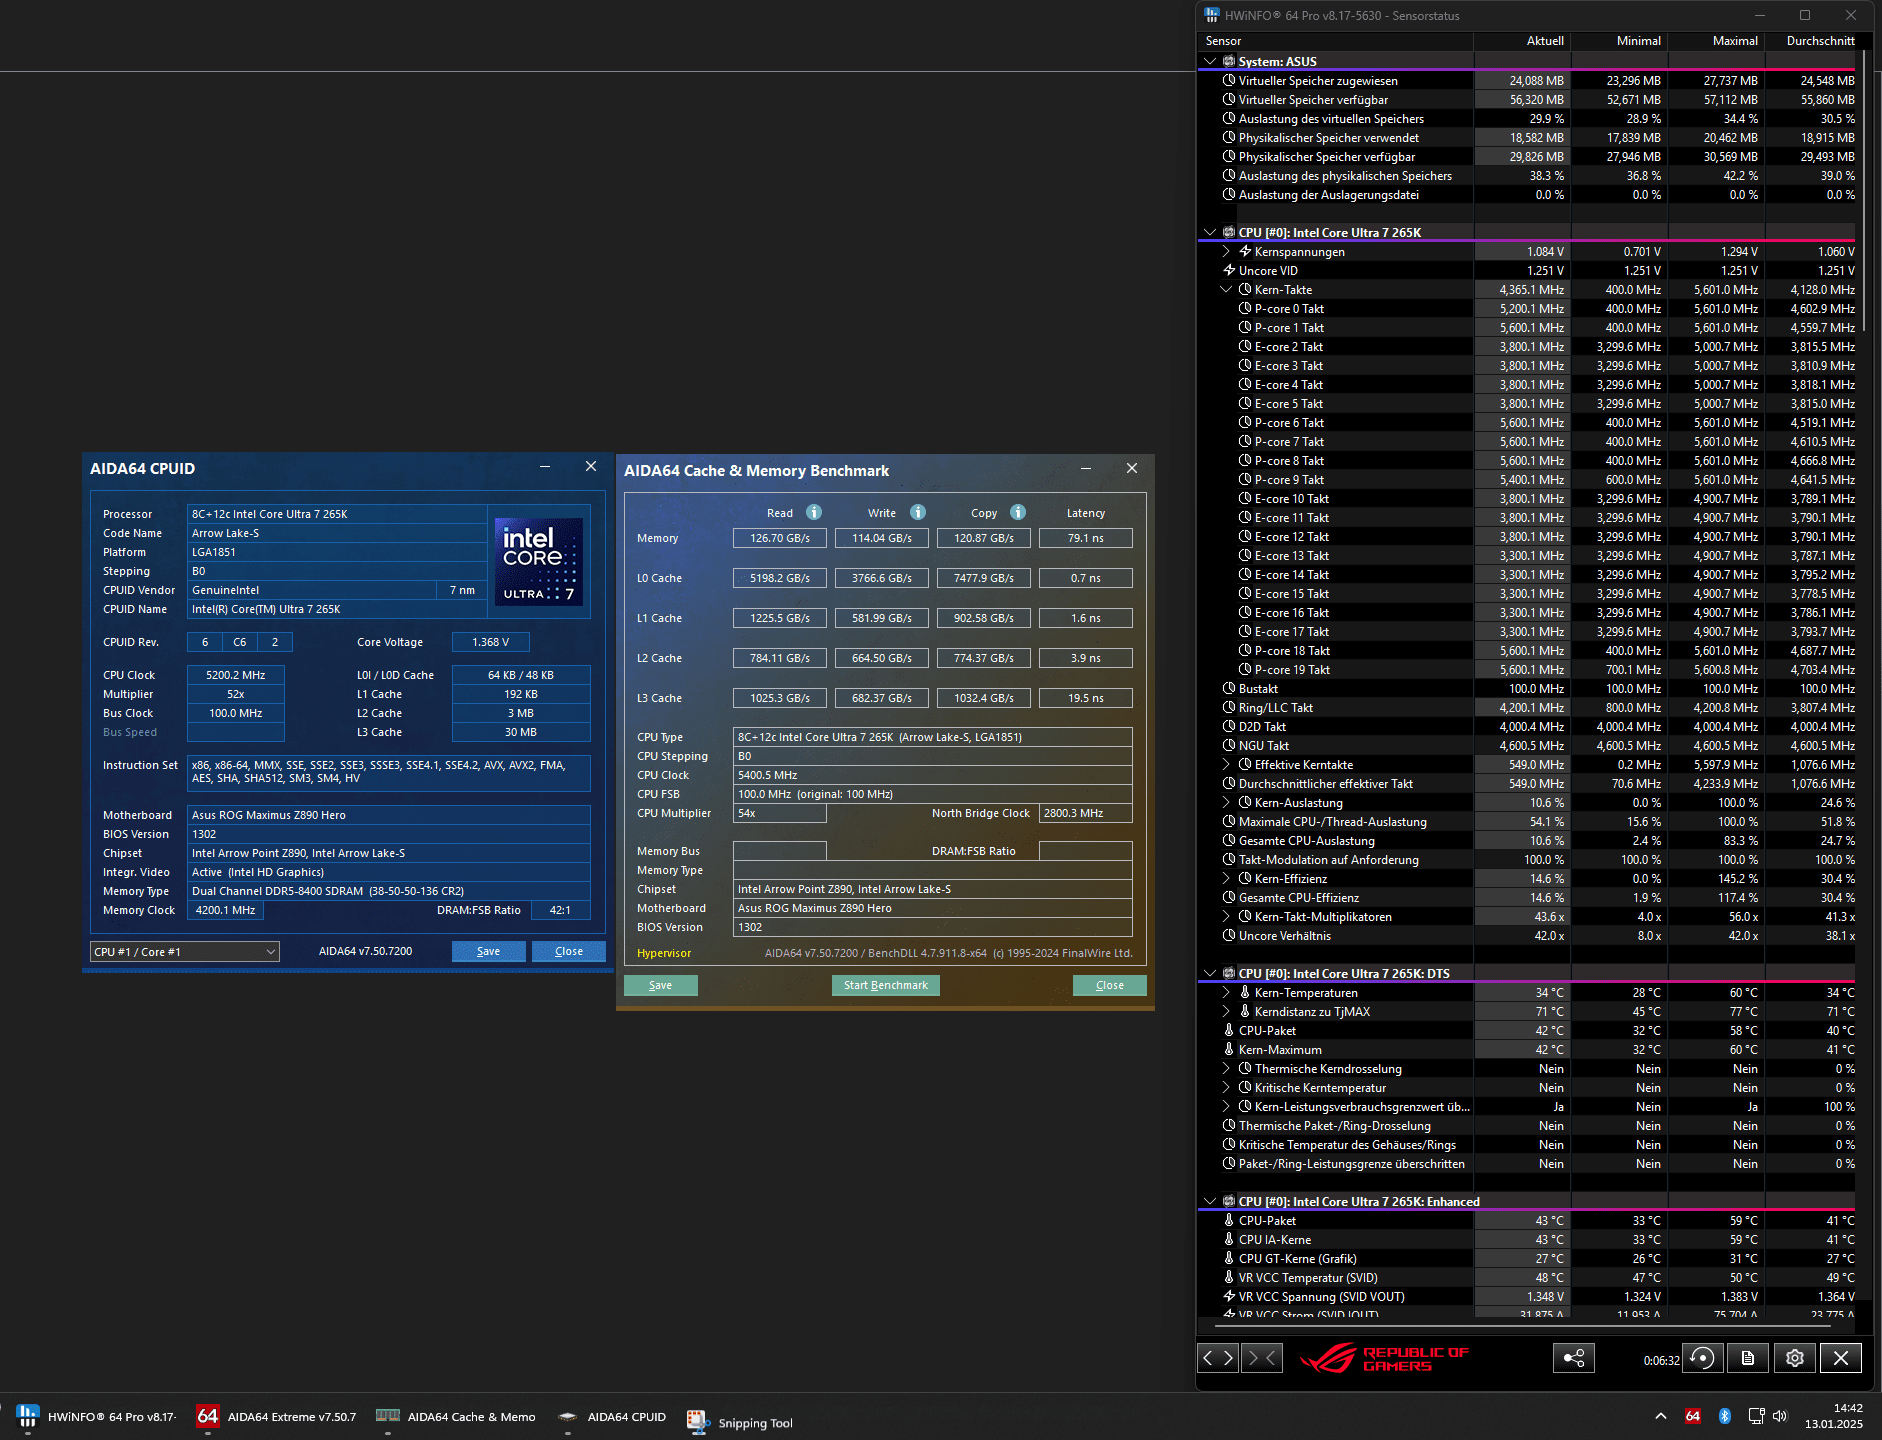Image resolution: width=1882 pixels, height=1440 pixels.
Task: Click the Durchschnitt column header
Action: (x=1812, y=41)
